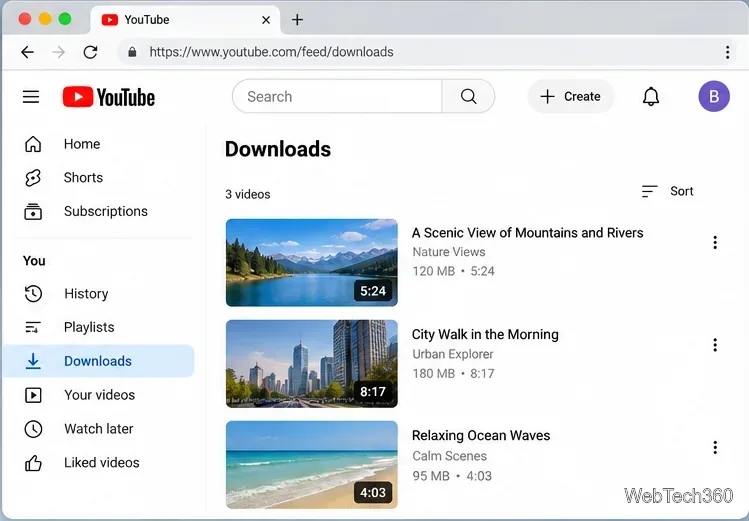Click the 8:17 duration badge
Image resolution: width=749 pixels, height=521 pixels.
pyautogui.click(x=373, y=392)
